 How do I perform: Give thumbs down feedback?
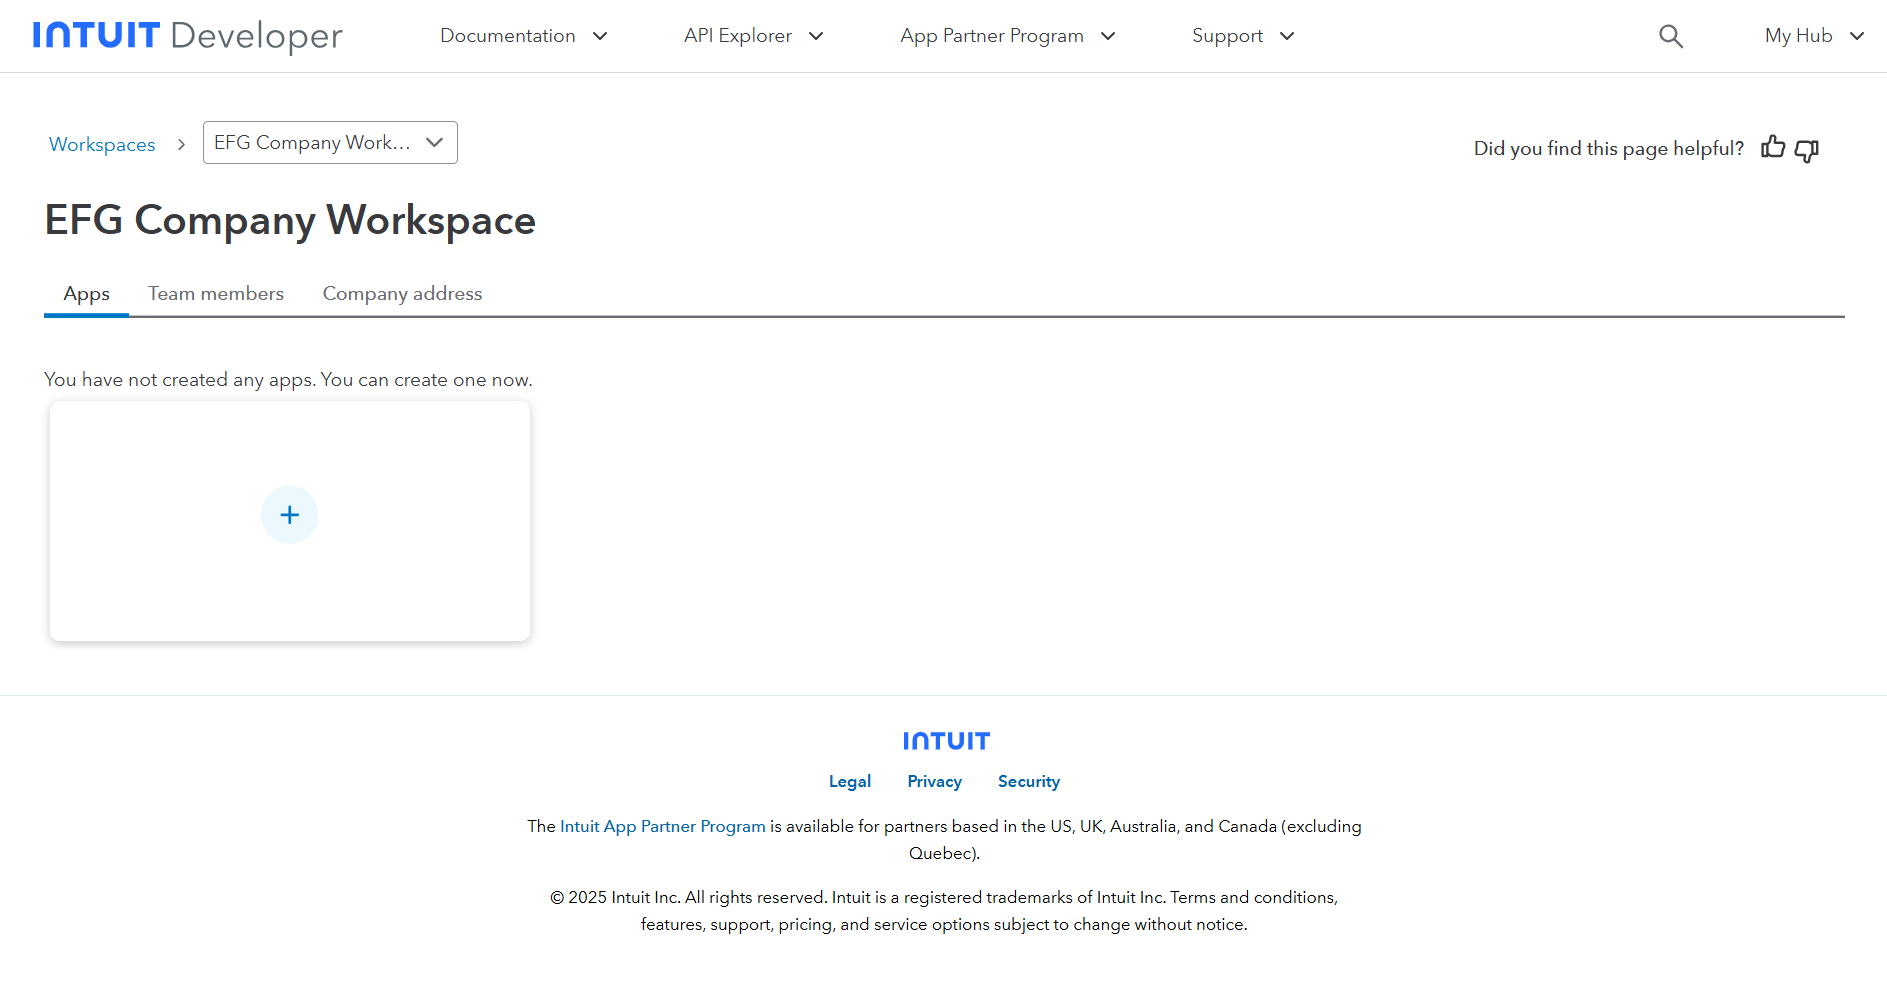pos(1806,150)
